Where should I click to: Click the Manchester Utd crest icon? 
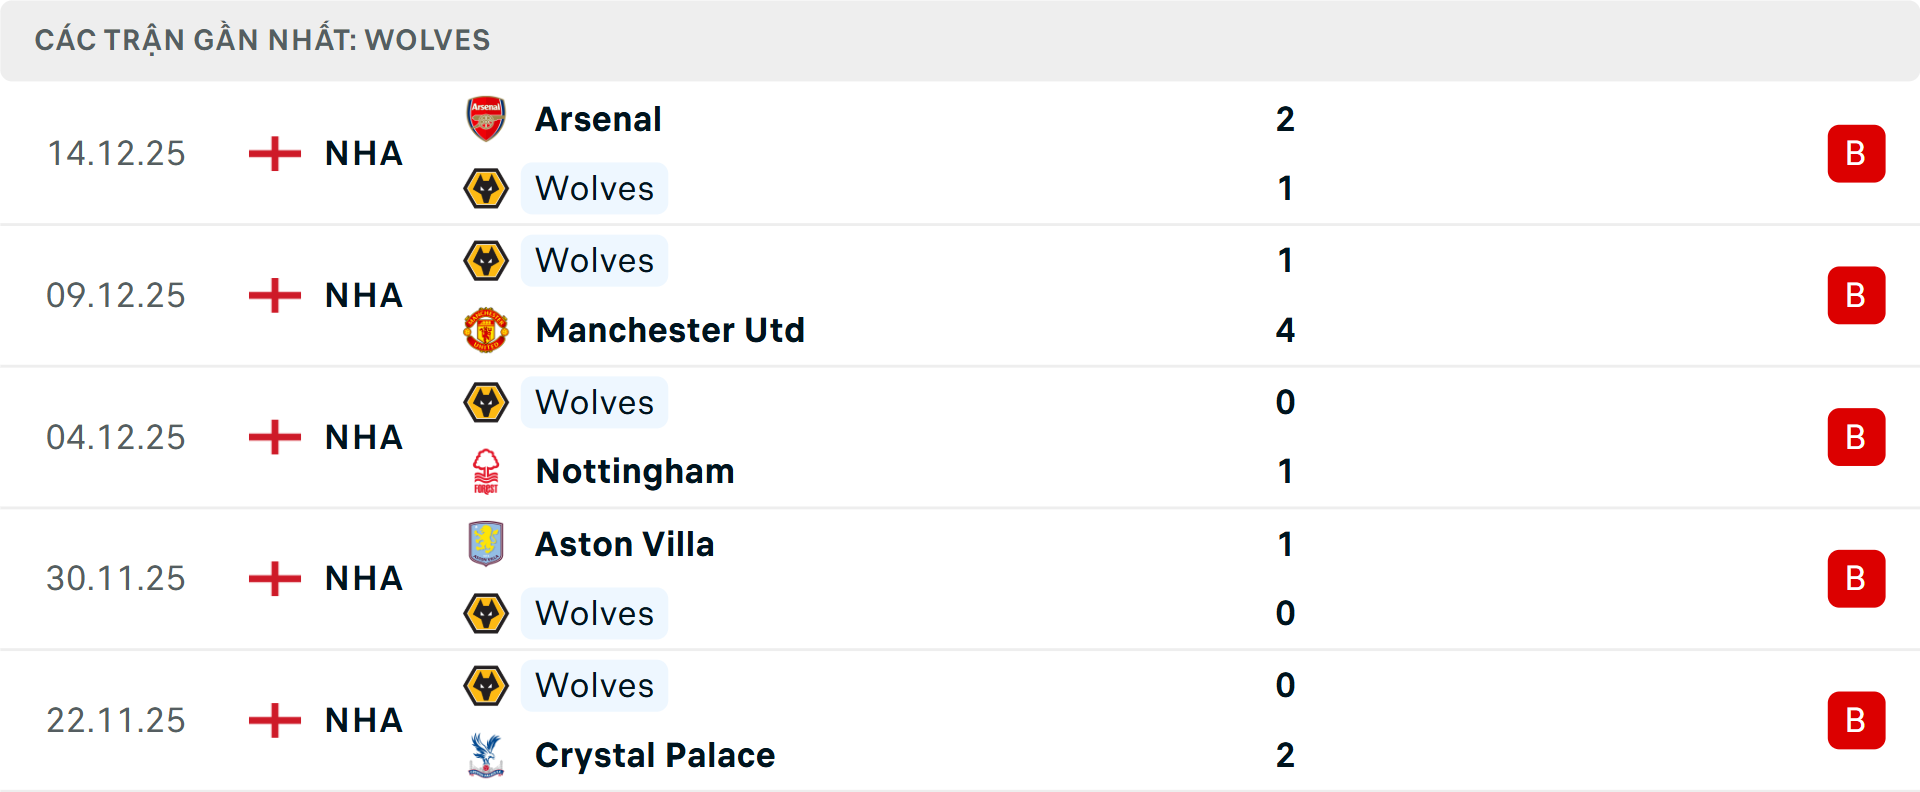pos(486,330)
